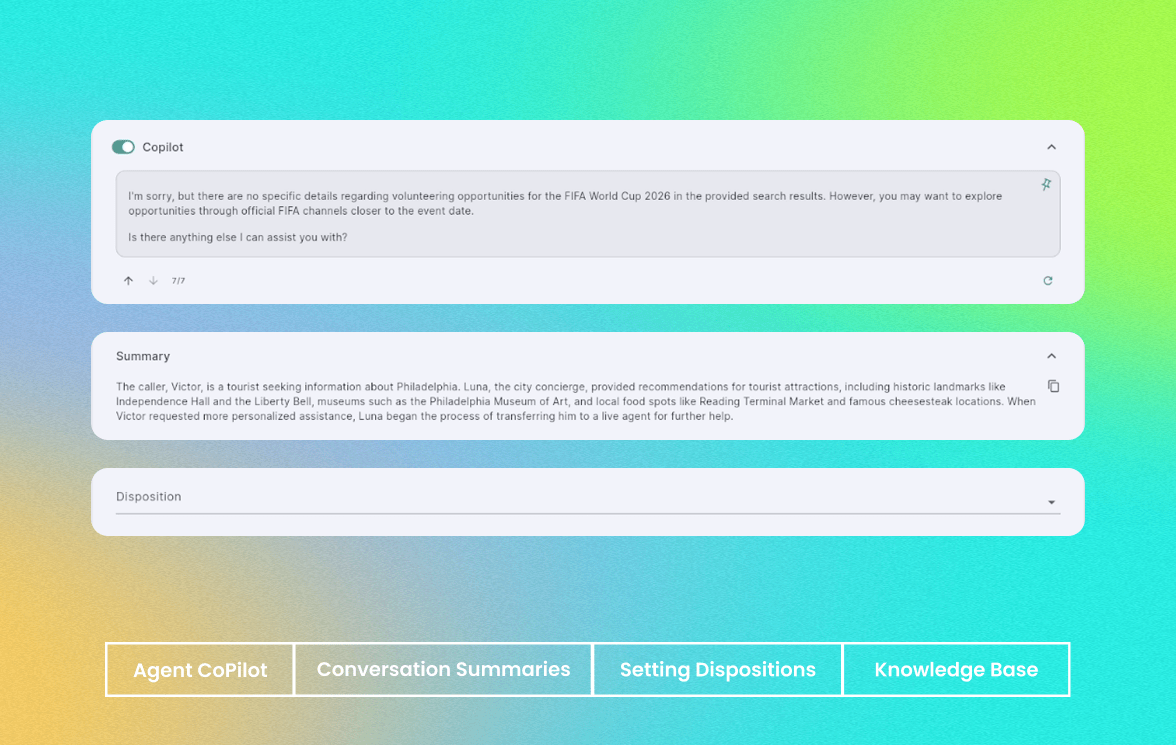Toggle the Copilot switch off
The width and height of the screenshot is (1176, 745).
tap(123, 147)
